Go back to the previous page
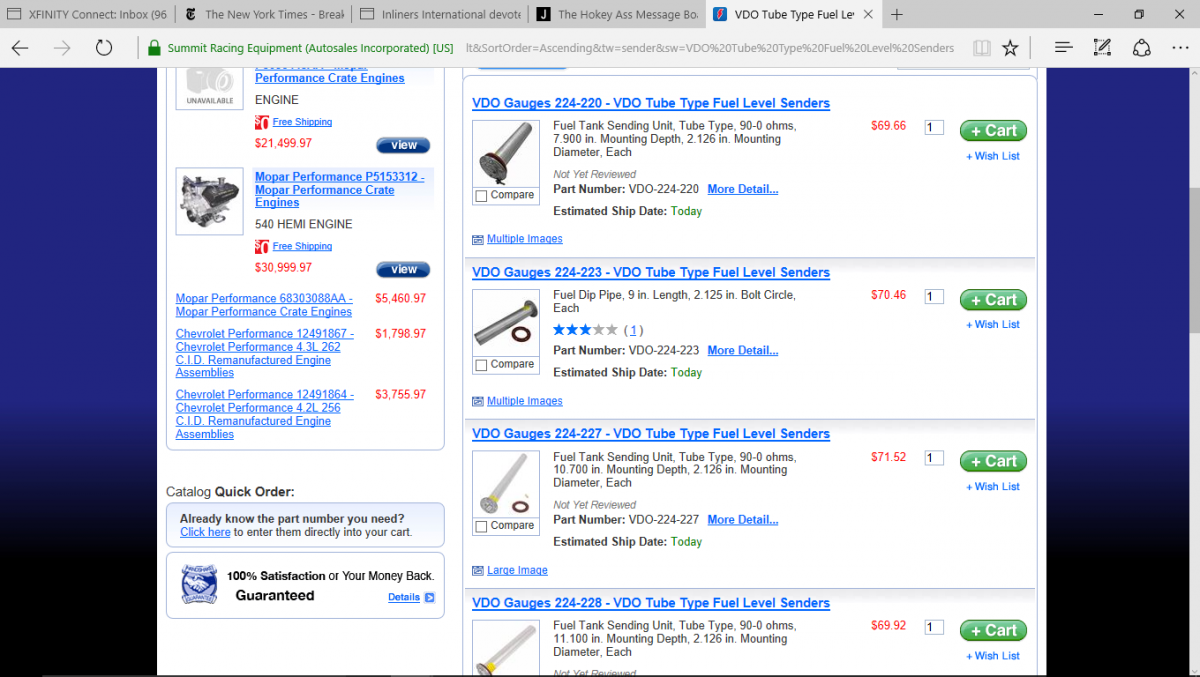 (x=20, y=48)
